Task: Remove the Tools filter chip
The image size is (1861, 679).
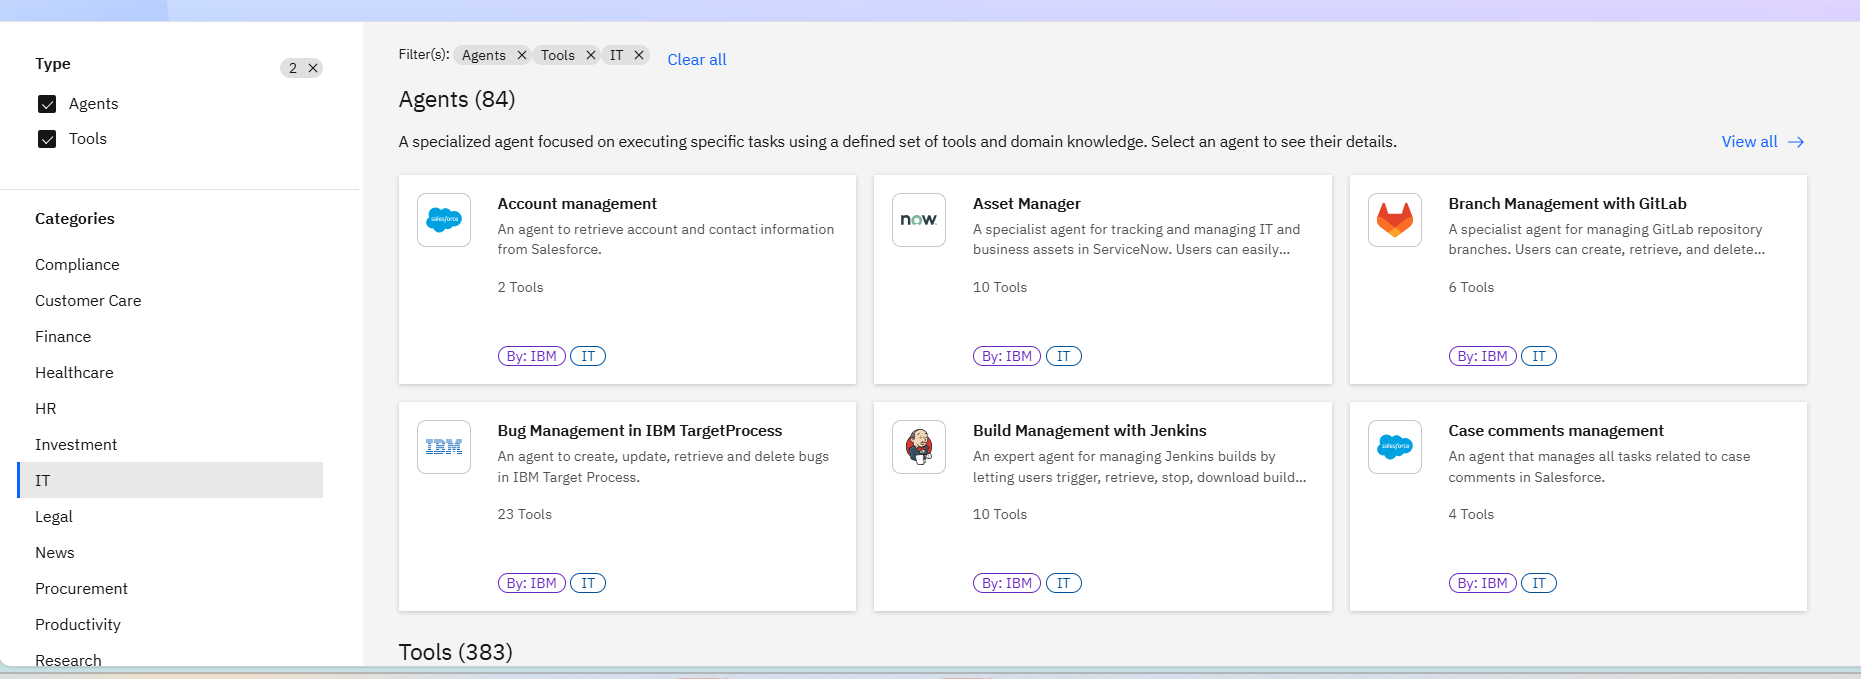Action: [590, 55]
